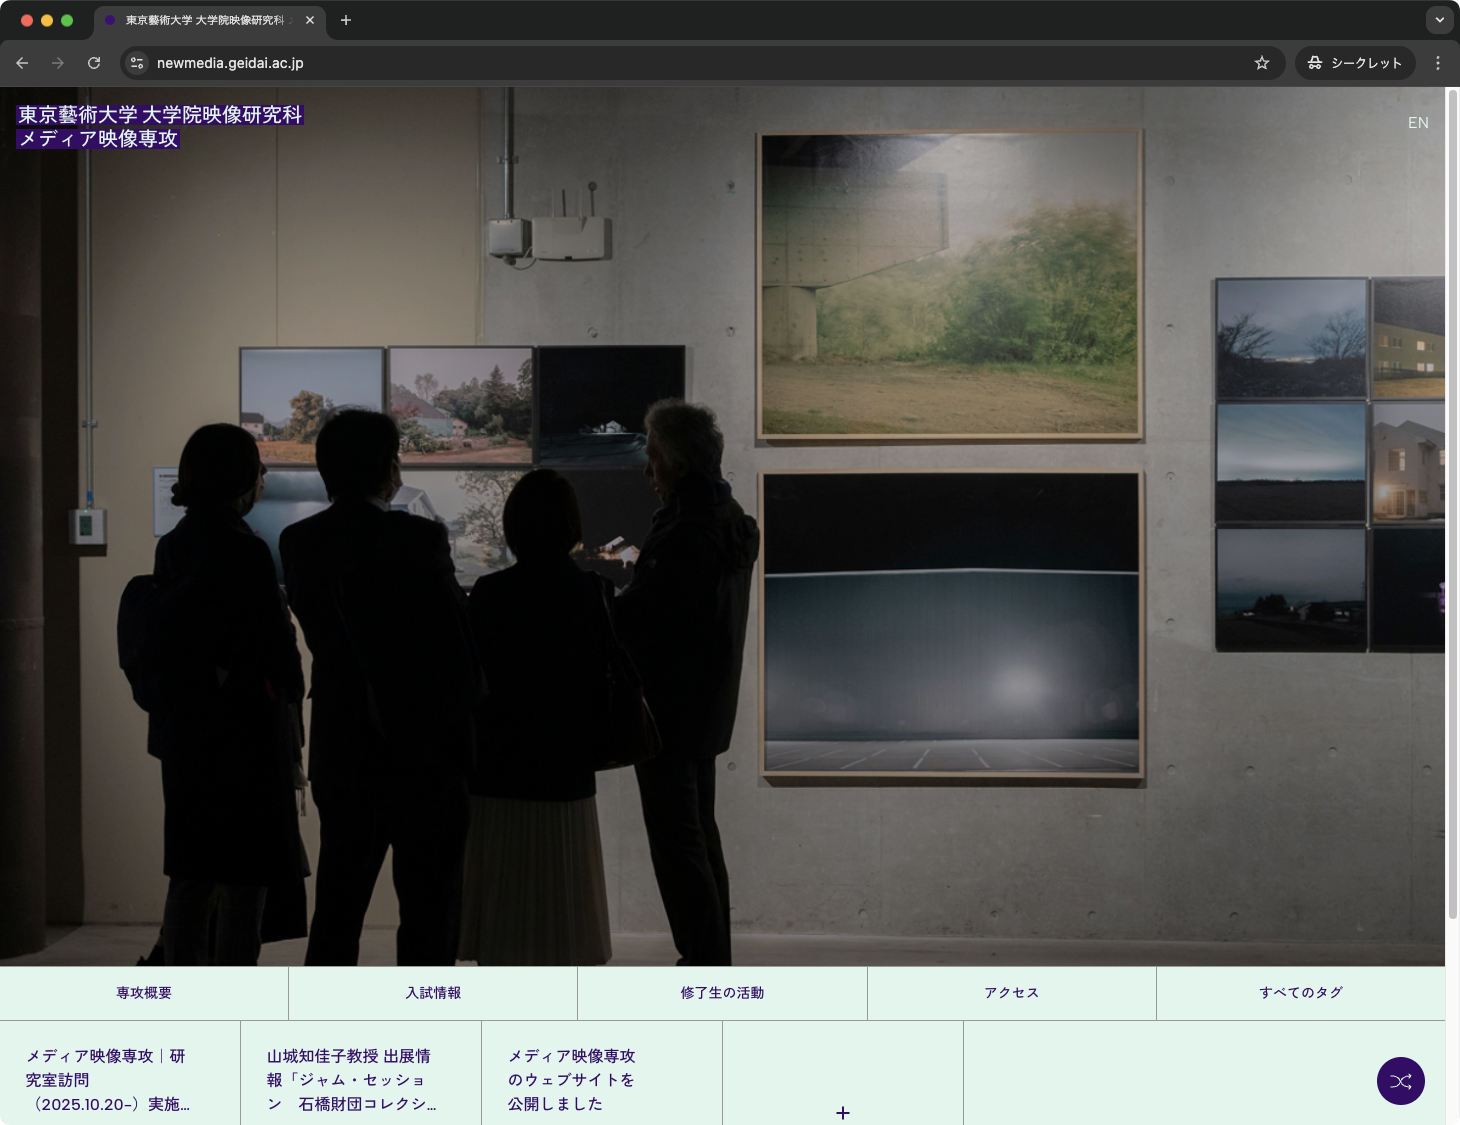Click the browser forward arrow

[58, 63]
